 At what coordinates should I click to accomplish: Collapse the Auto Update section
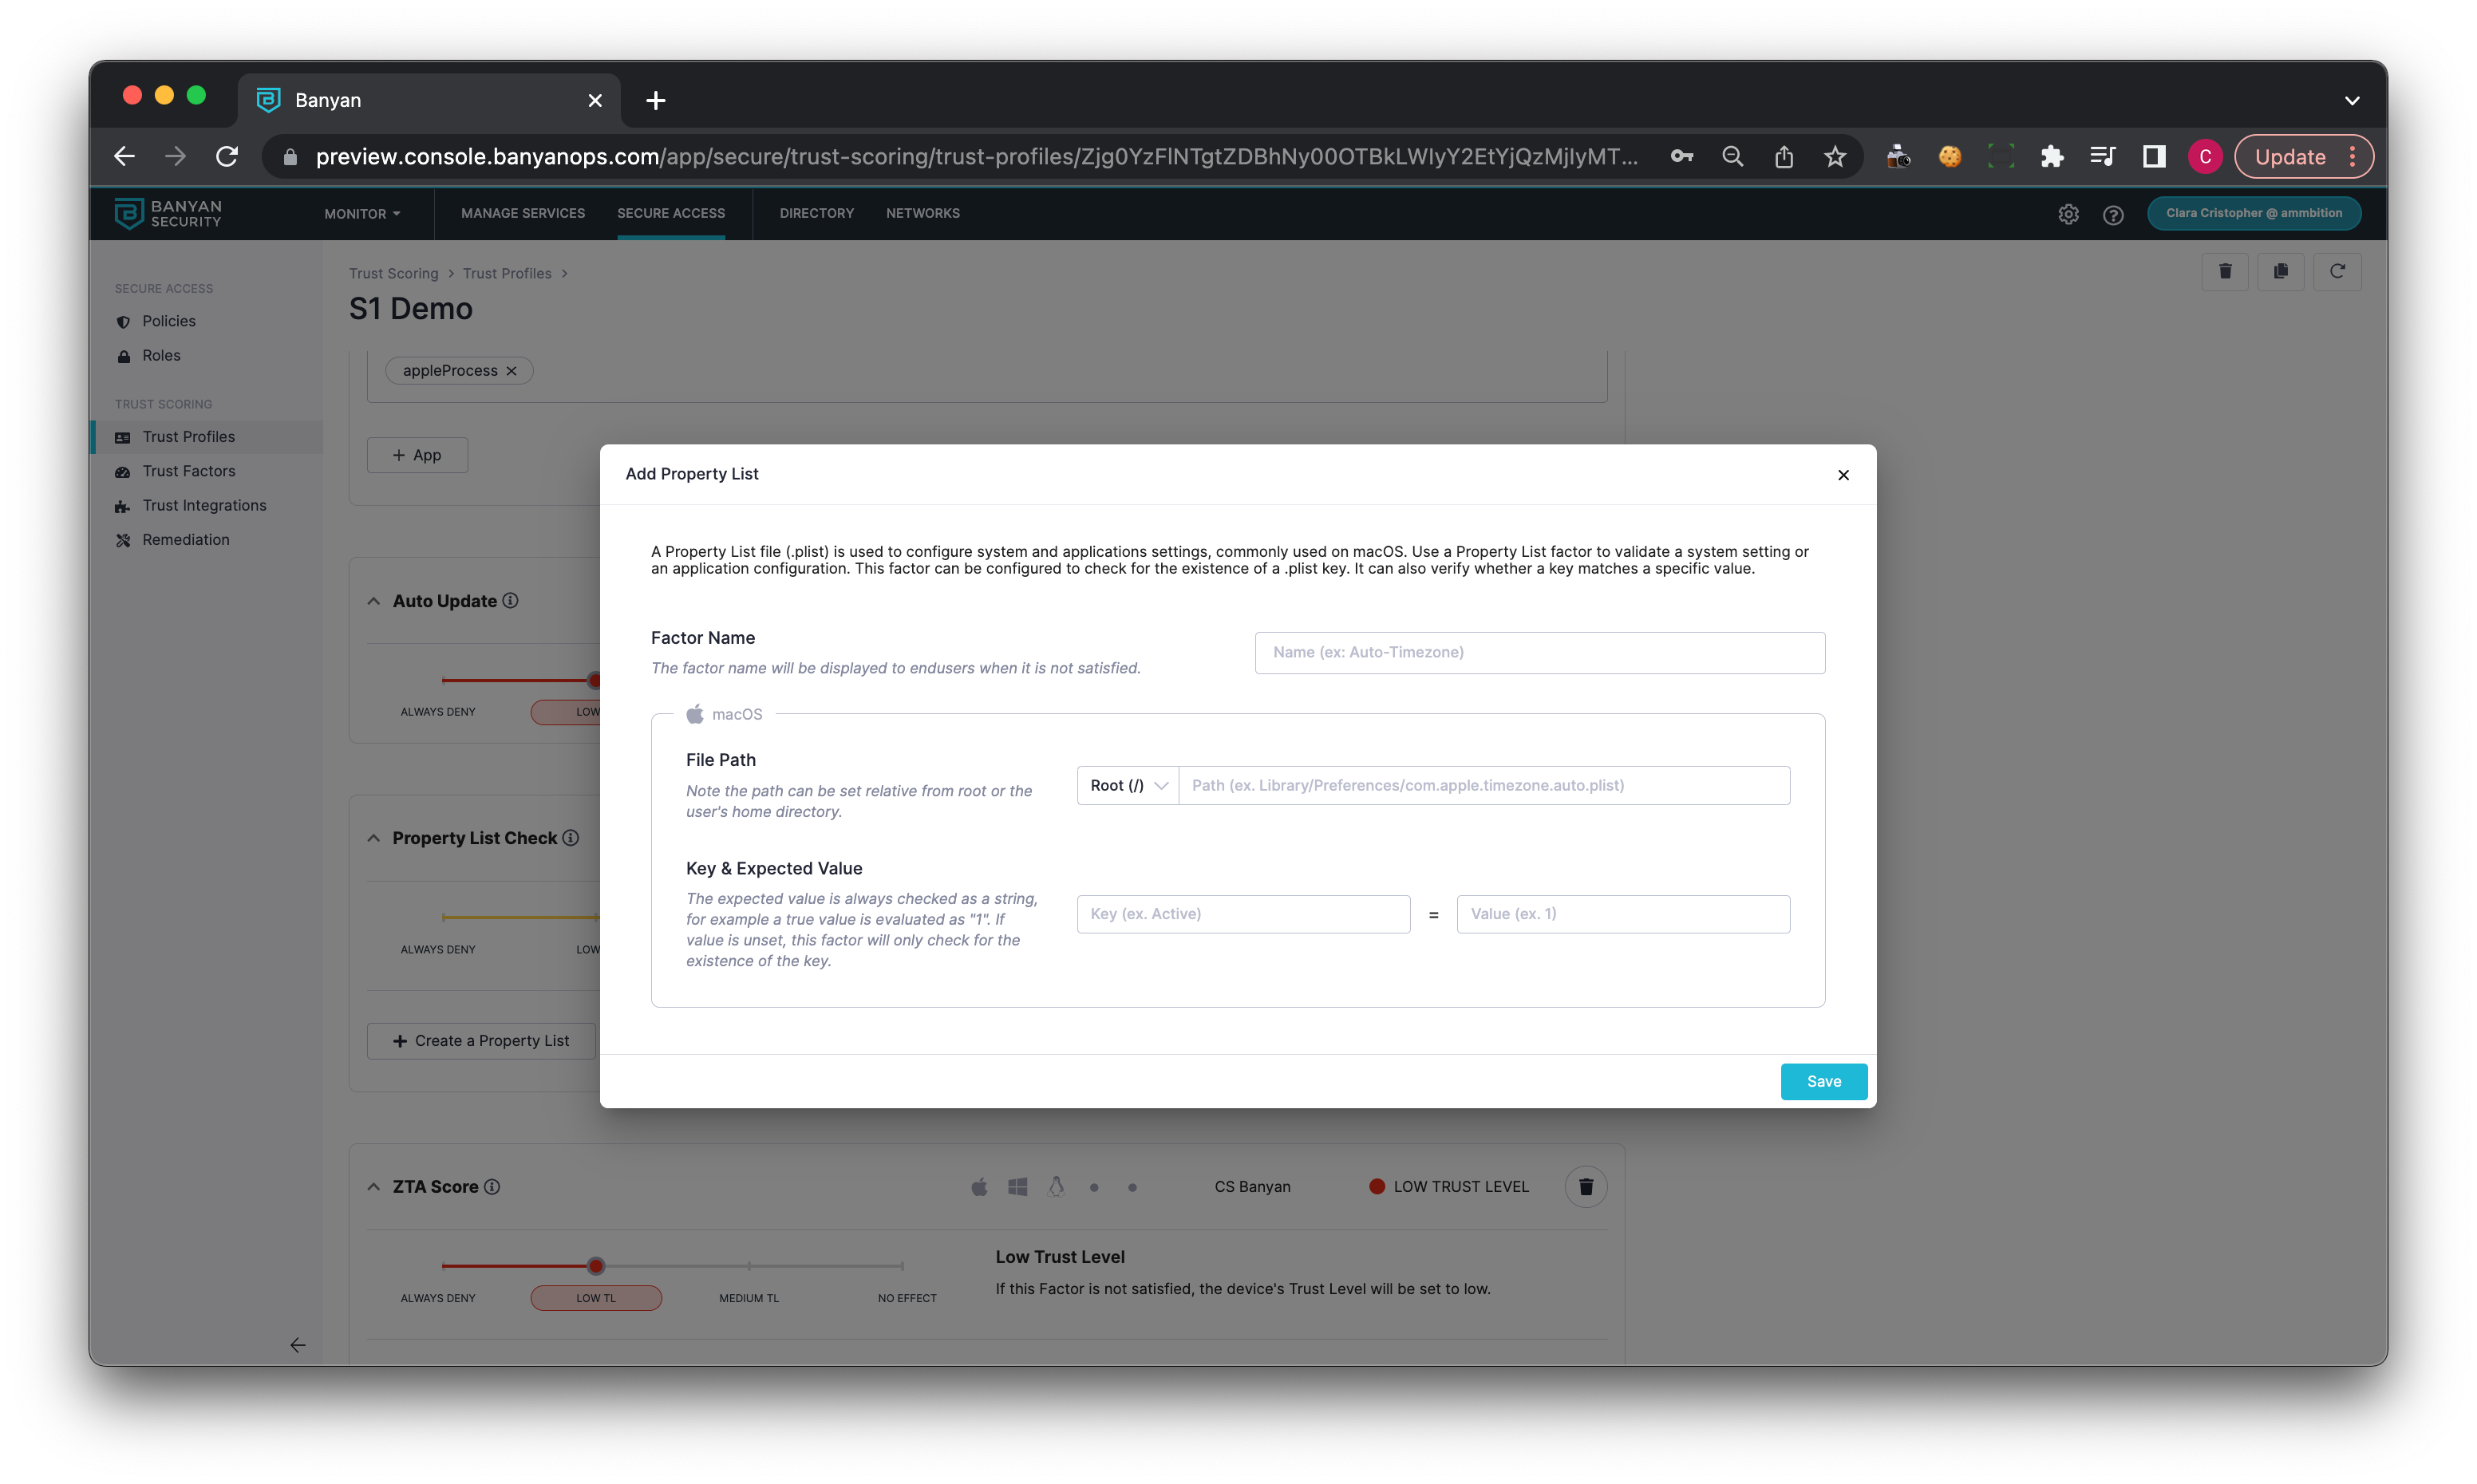(374, 601)
